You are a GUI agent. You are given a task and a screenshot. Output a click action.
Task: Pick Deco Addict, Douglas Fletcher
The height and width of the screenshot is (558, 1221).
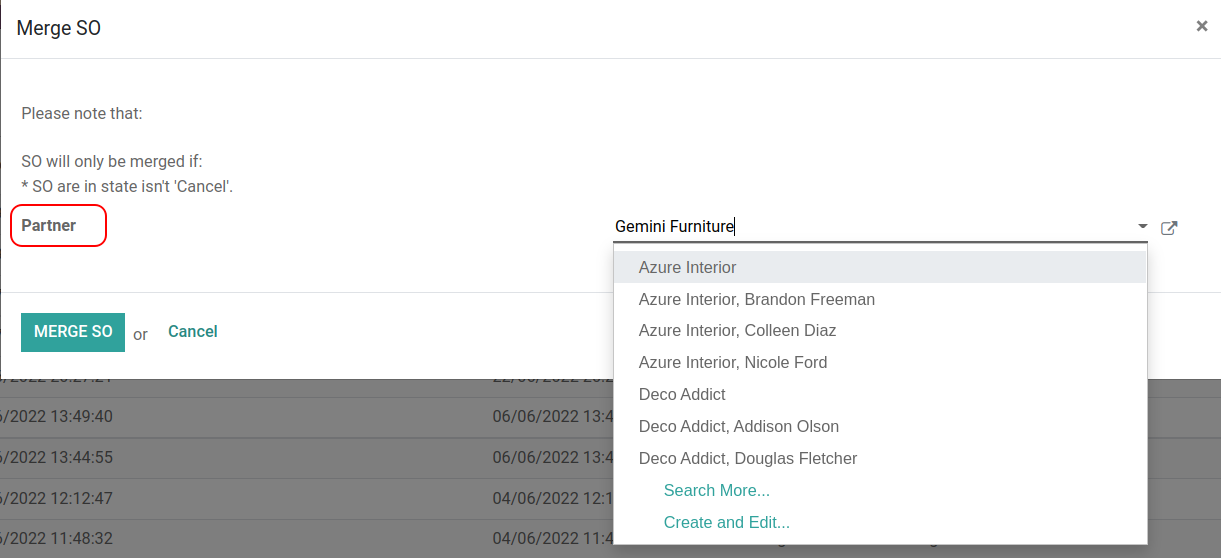tap(747, 458)
